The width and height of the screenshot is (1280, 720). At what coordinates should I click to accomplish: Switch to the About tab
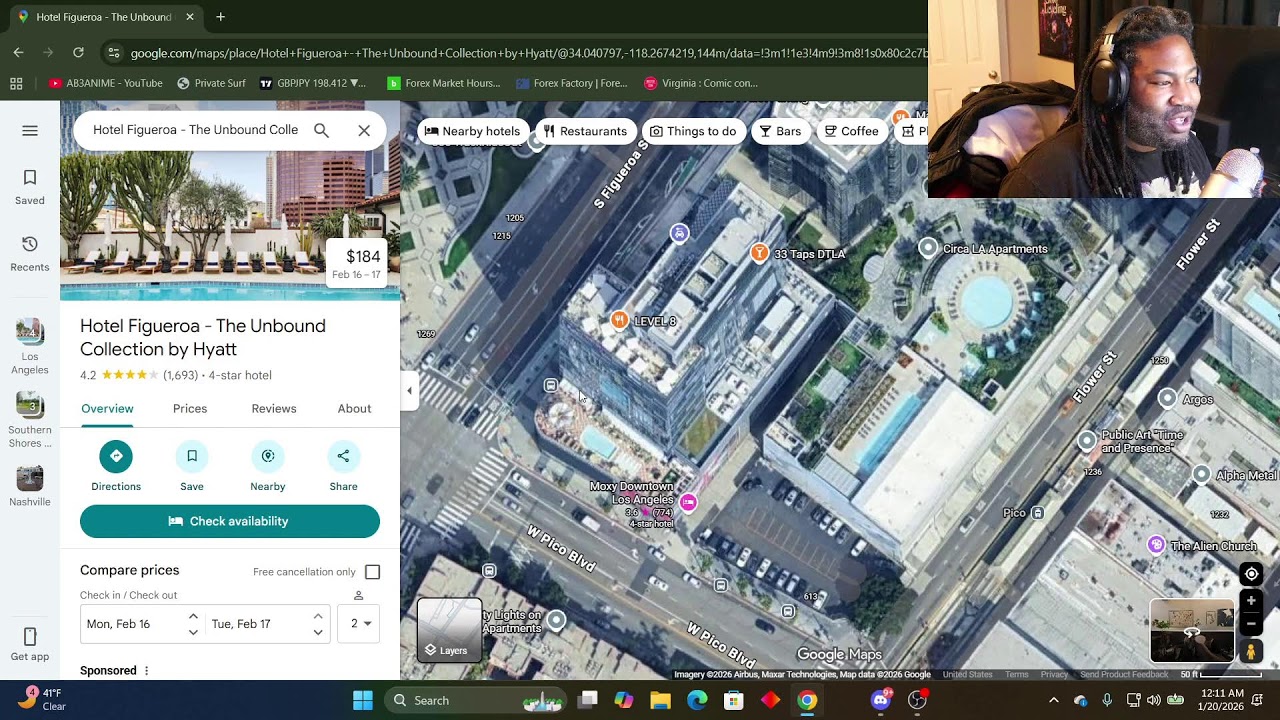tap(354, 408)
